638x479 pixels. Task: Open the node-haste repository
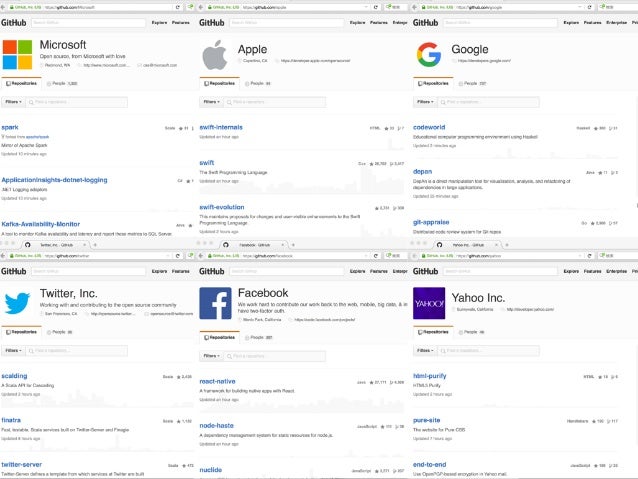coord(216,426)
